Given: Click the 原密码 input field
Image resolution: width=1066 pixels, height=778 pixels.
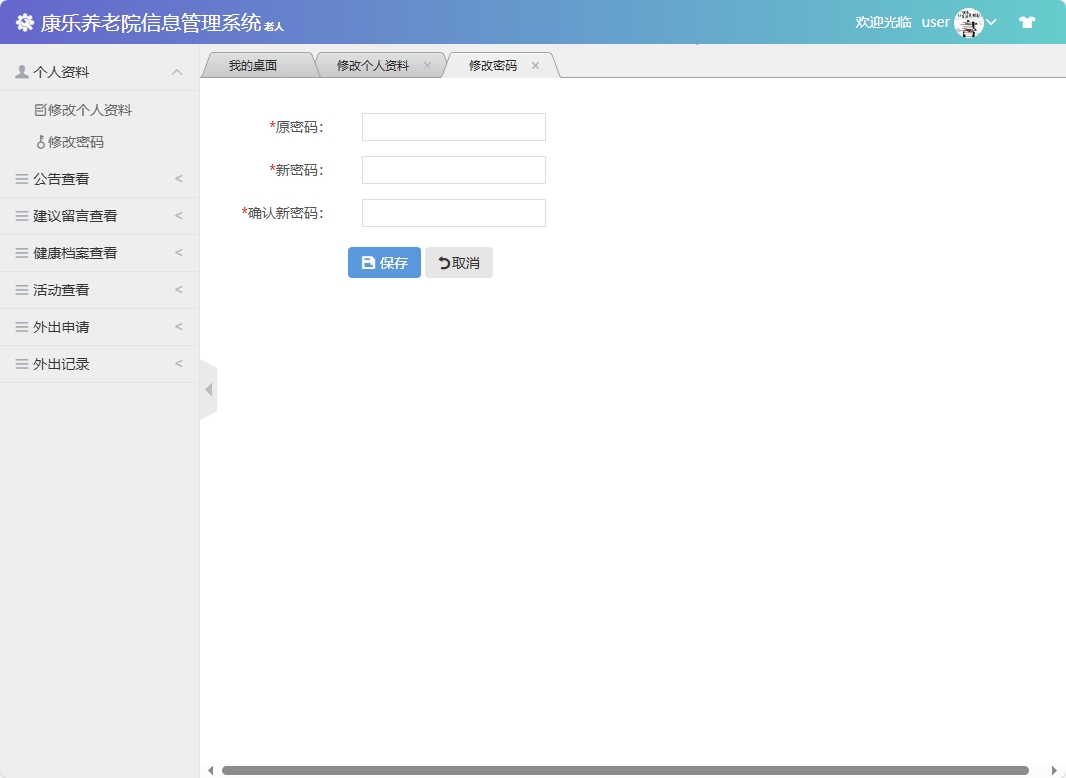Looking at the screenshot, I should click(452, 126).
